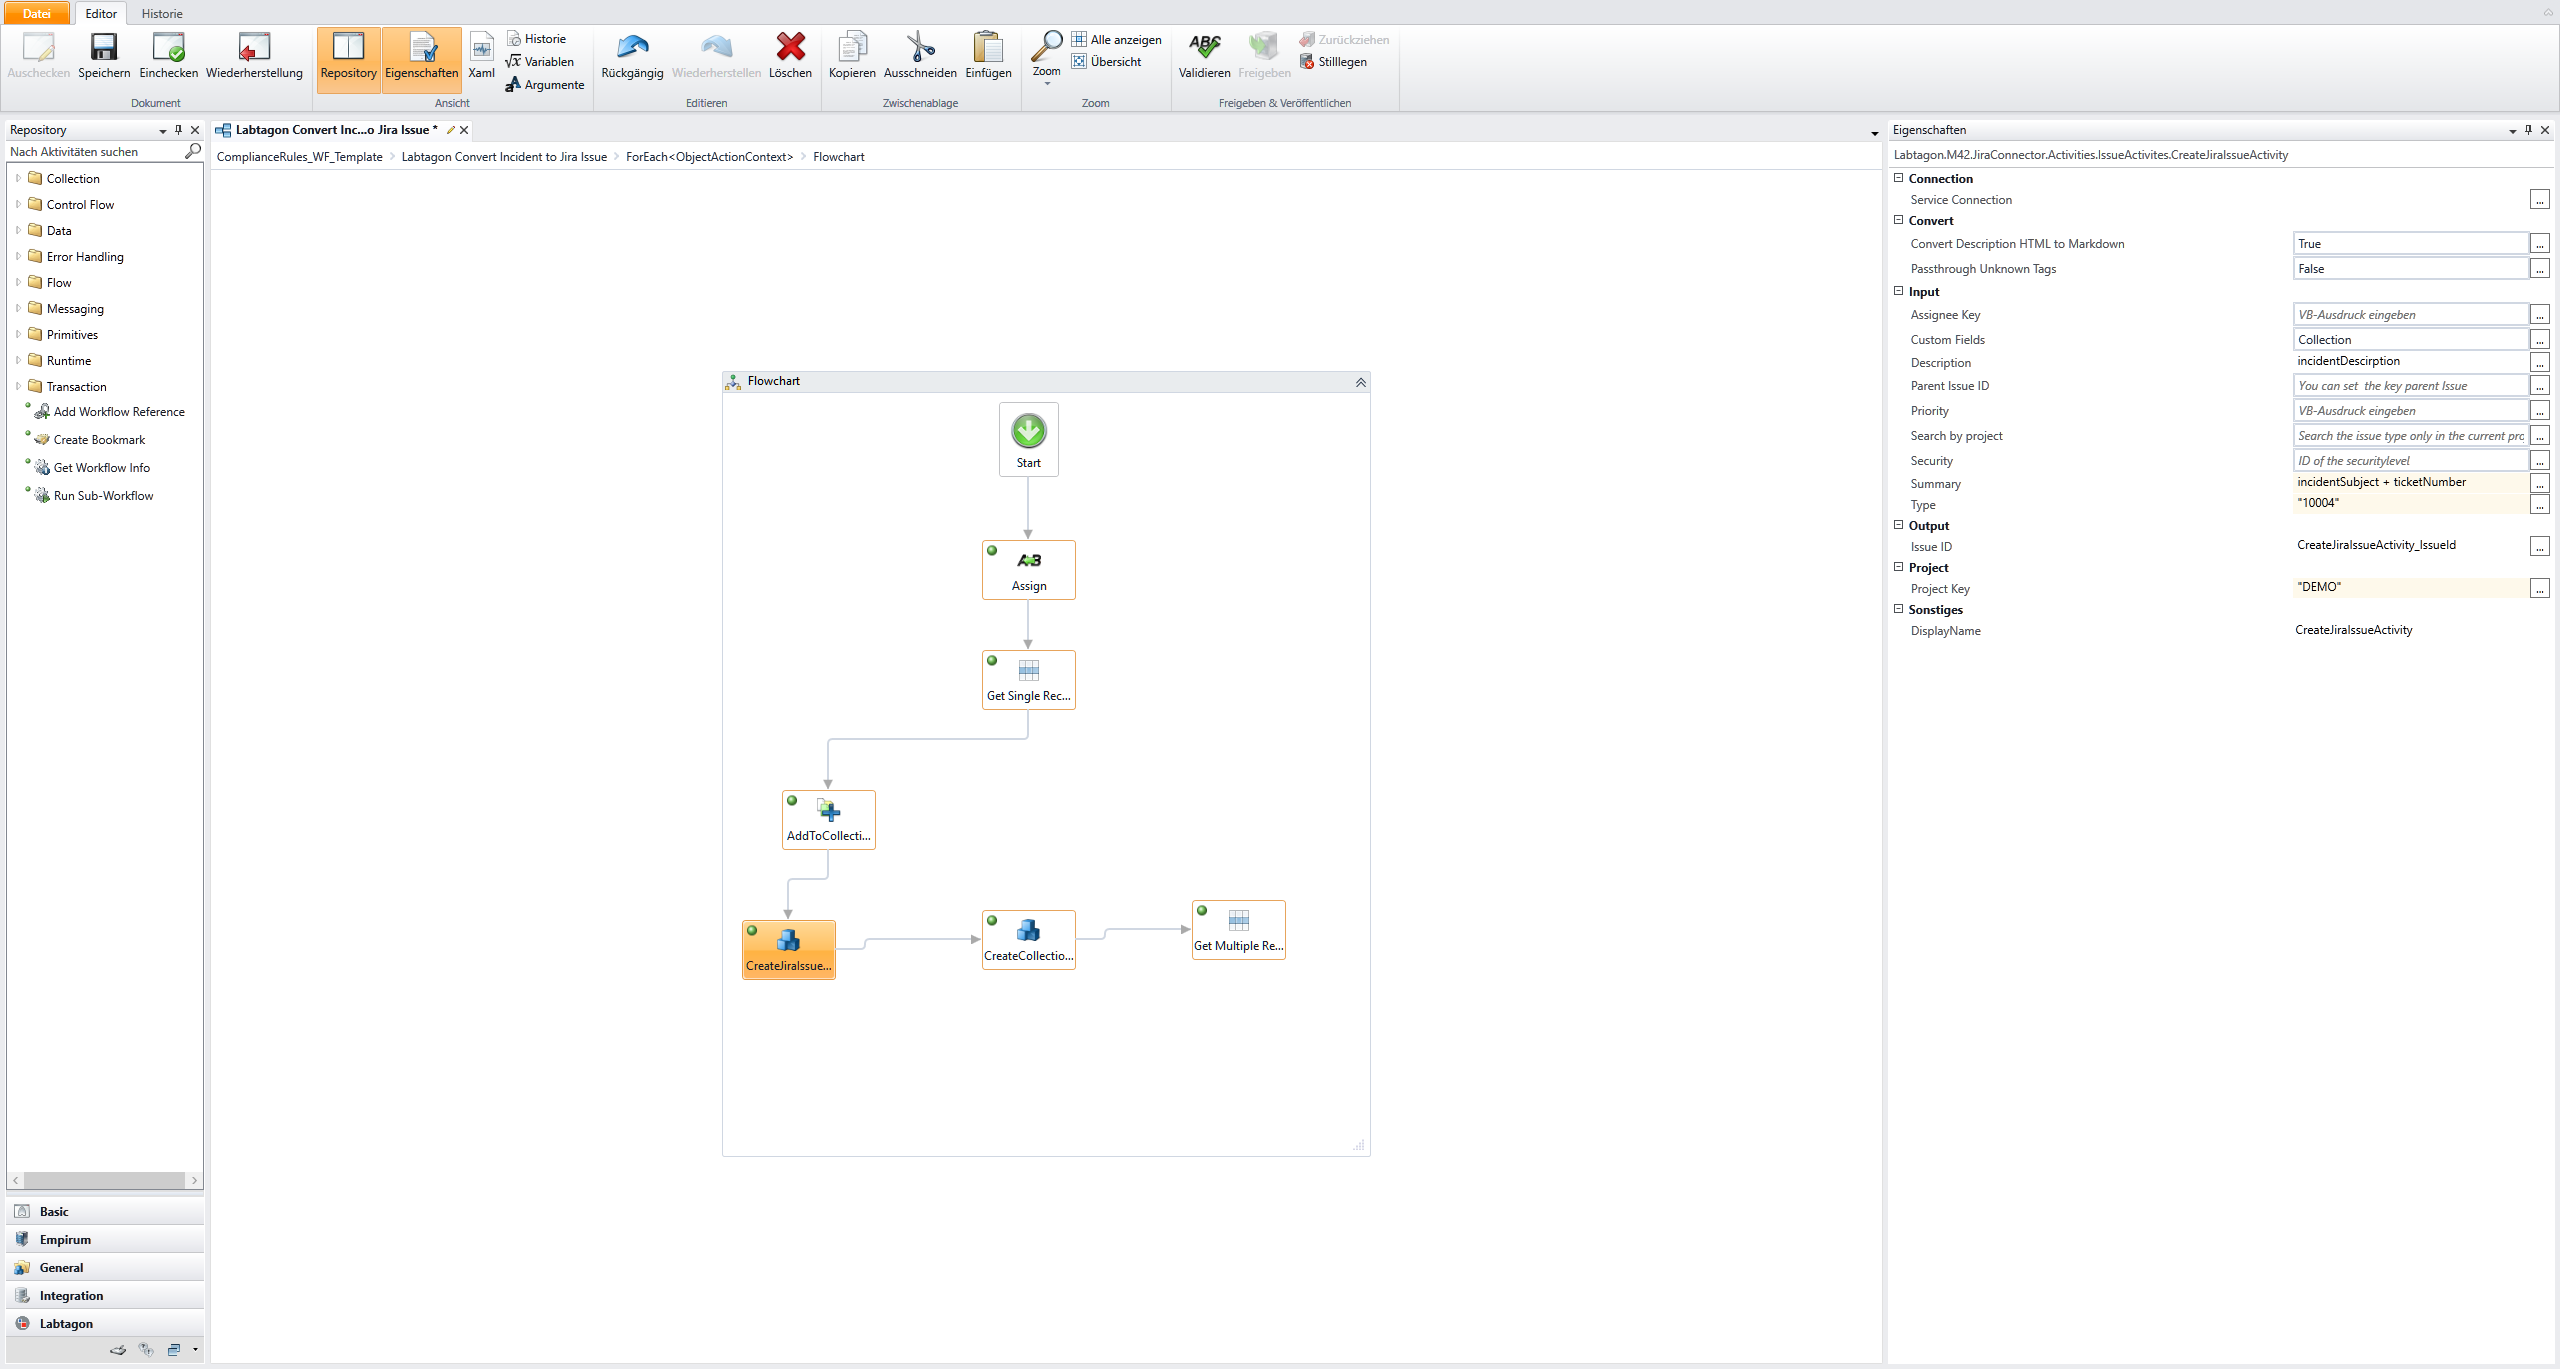Select the CreateCollection activity node
The width and height of the screenshot is (2560, 1369).
[1028, 939]
